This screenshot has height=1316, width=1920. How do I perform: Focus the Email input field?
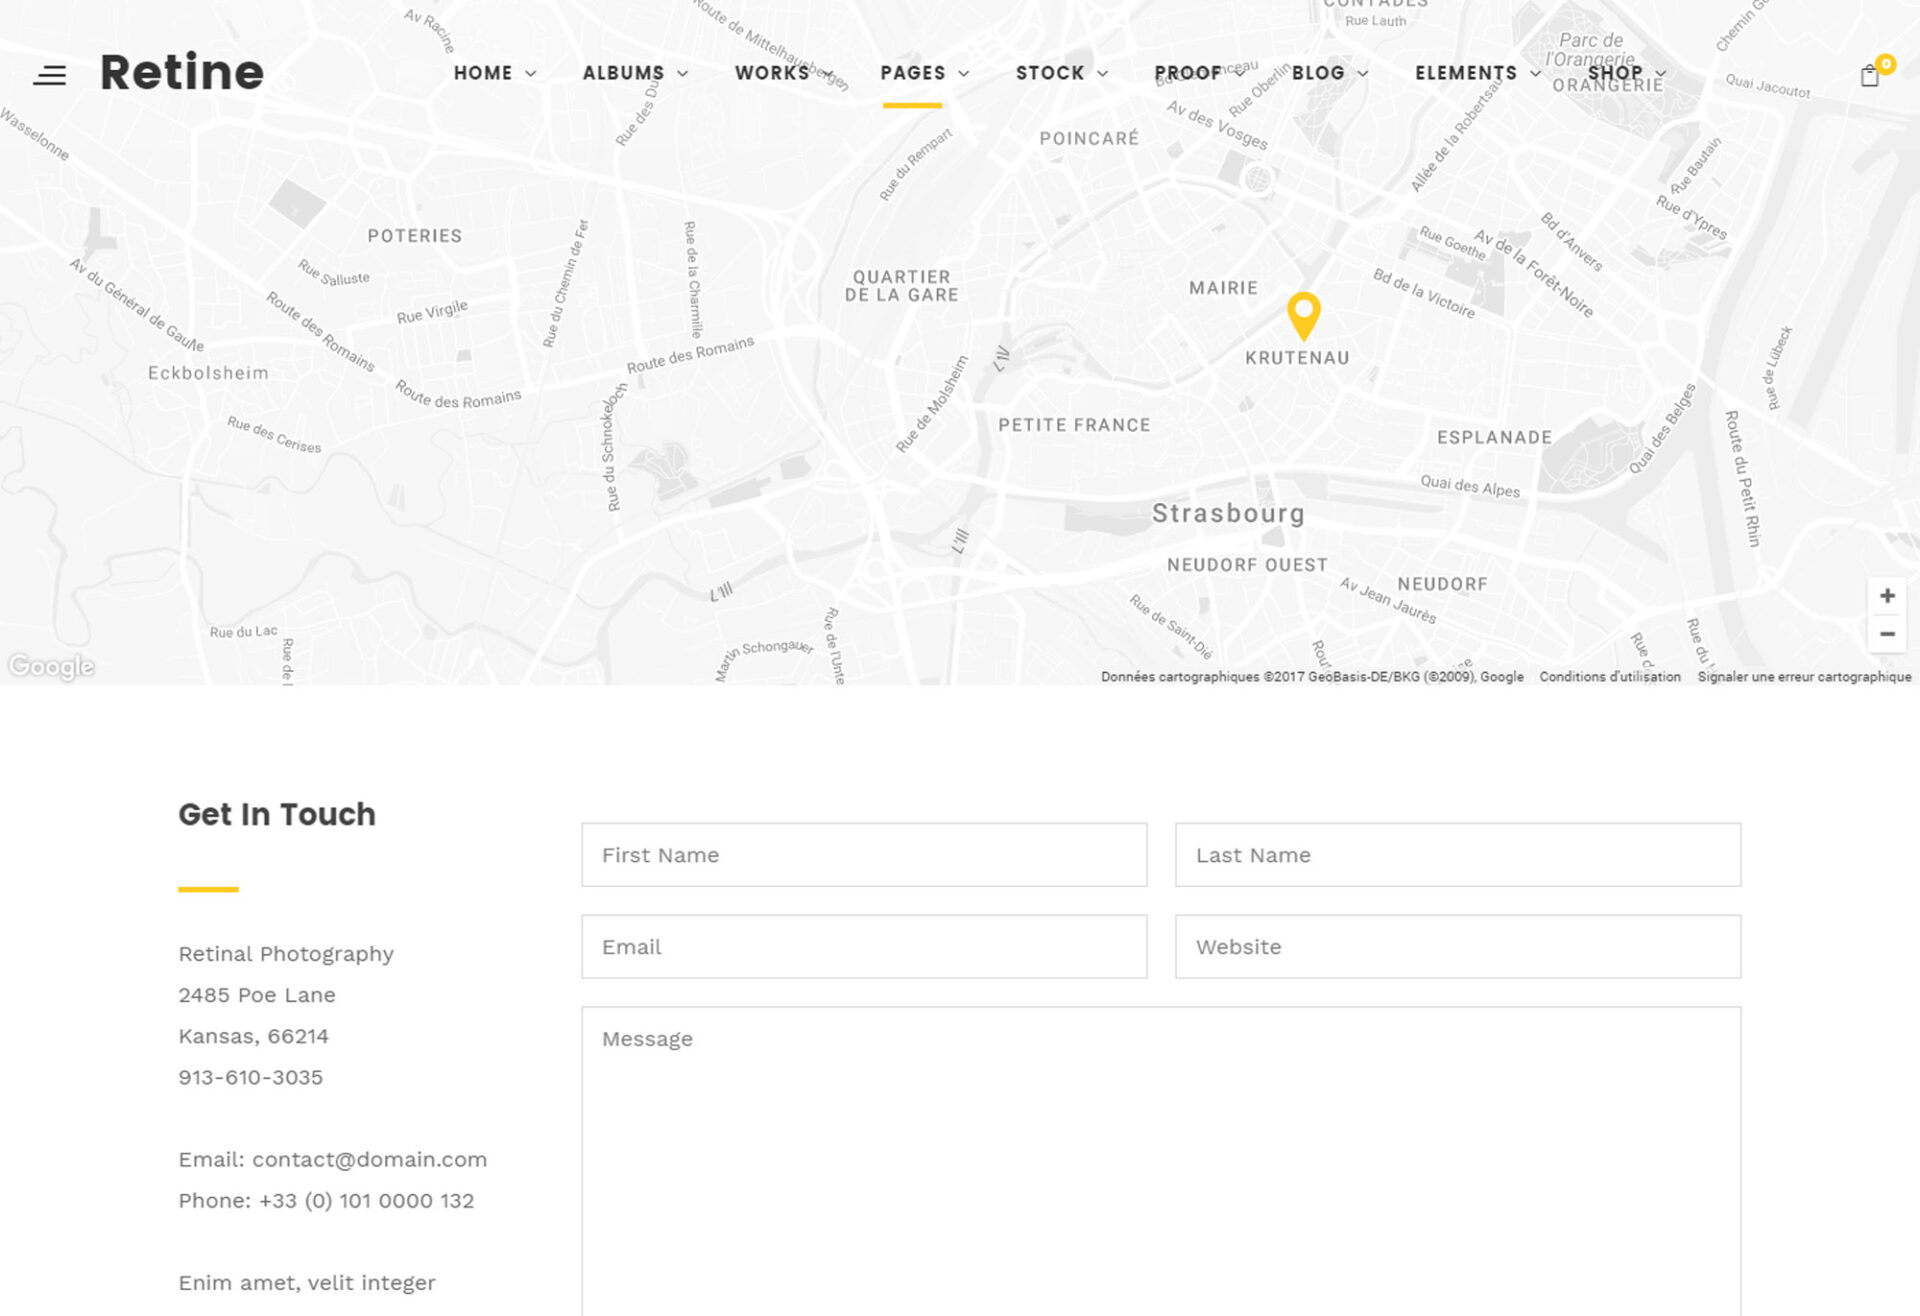pos(863,947)
